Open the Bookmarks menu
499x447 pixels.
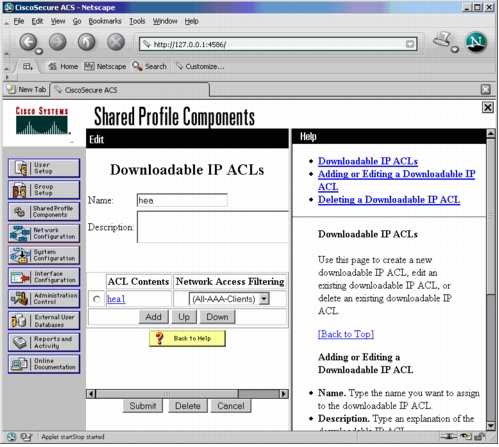(105, 21)
